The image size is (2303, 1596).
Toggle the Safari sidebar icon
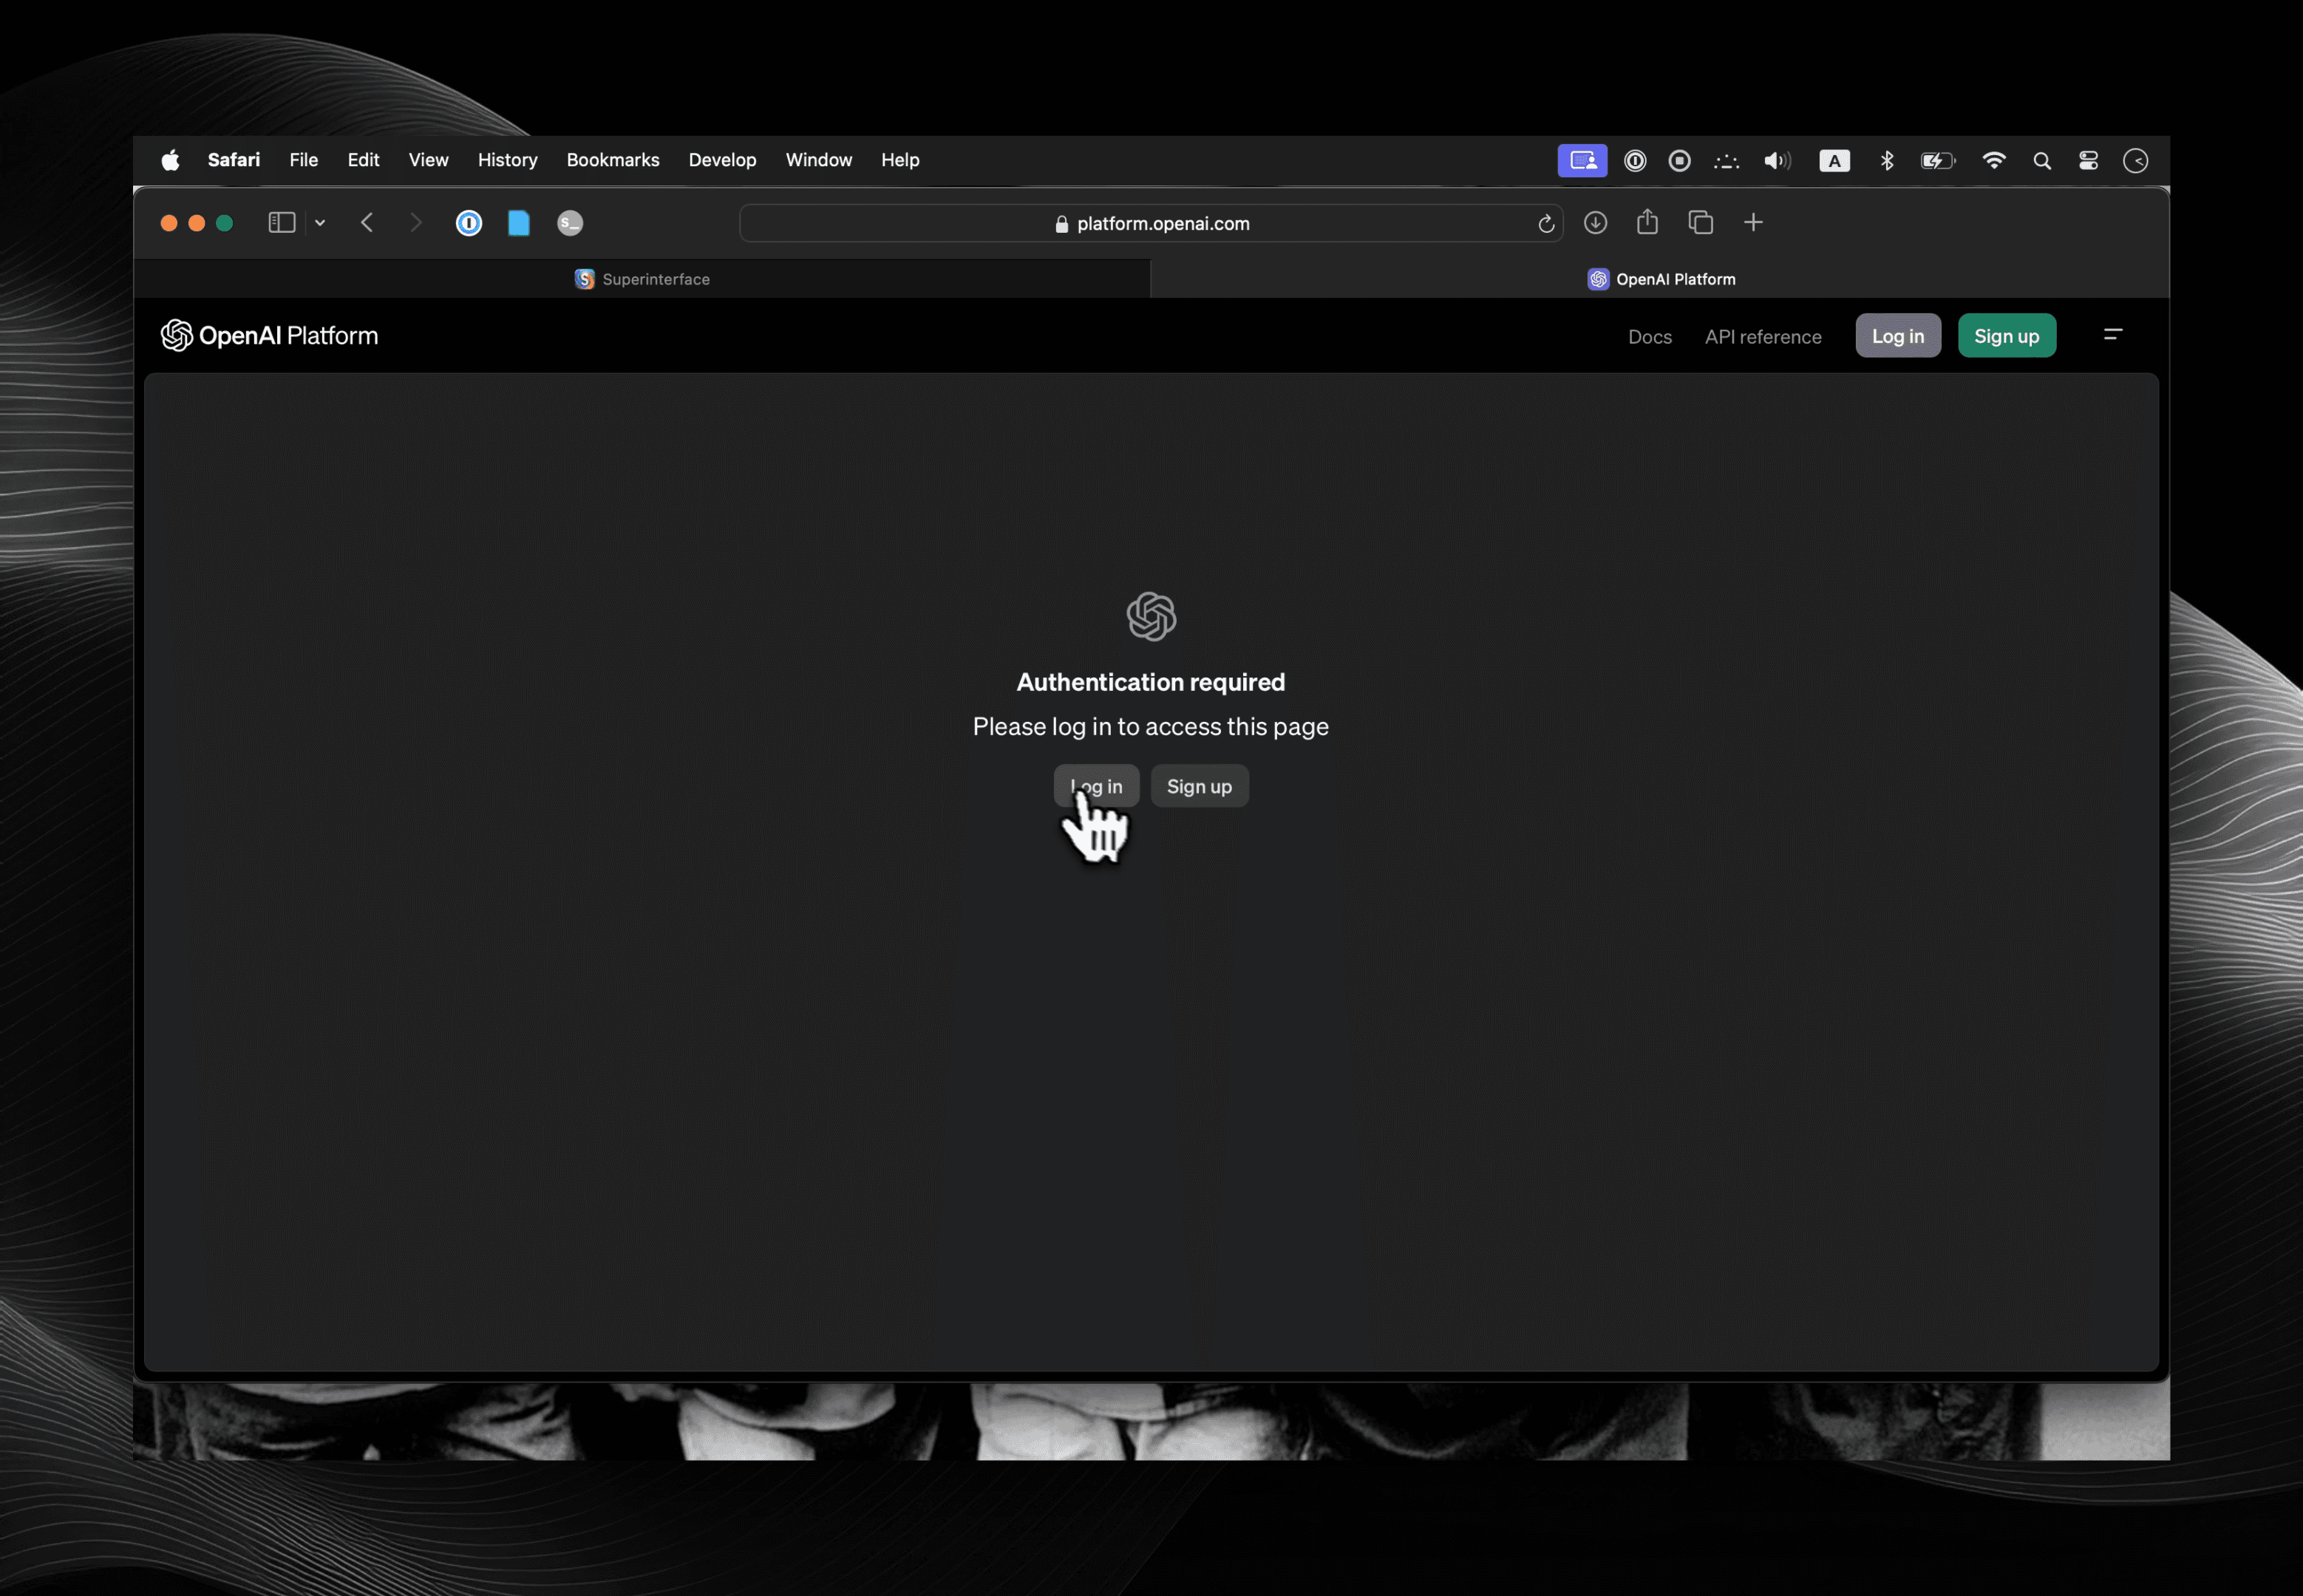(281, 222)
